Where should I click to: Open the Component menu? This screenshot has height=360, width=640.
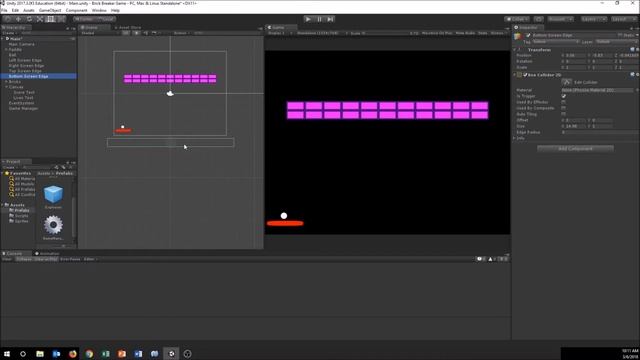pos(76,10)
